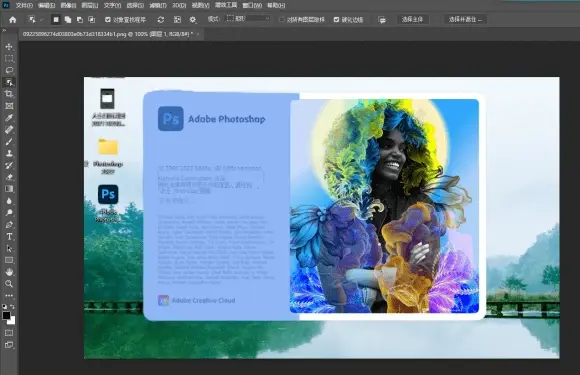This screenshot has width=580, height=375.
Task: Click the 选择并遮住 button
Action: [x=465, y=19]
